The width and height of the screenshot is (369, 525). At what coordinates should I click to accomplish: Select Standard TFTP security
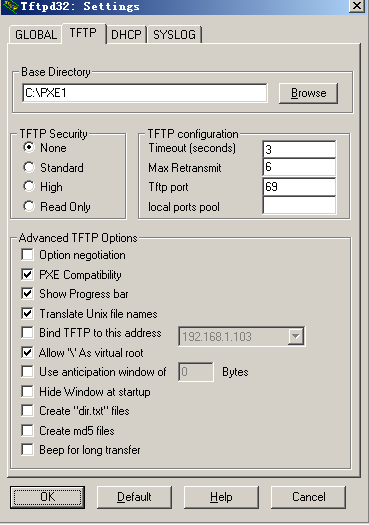click(x=29, y=167)
